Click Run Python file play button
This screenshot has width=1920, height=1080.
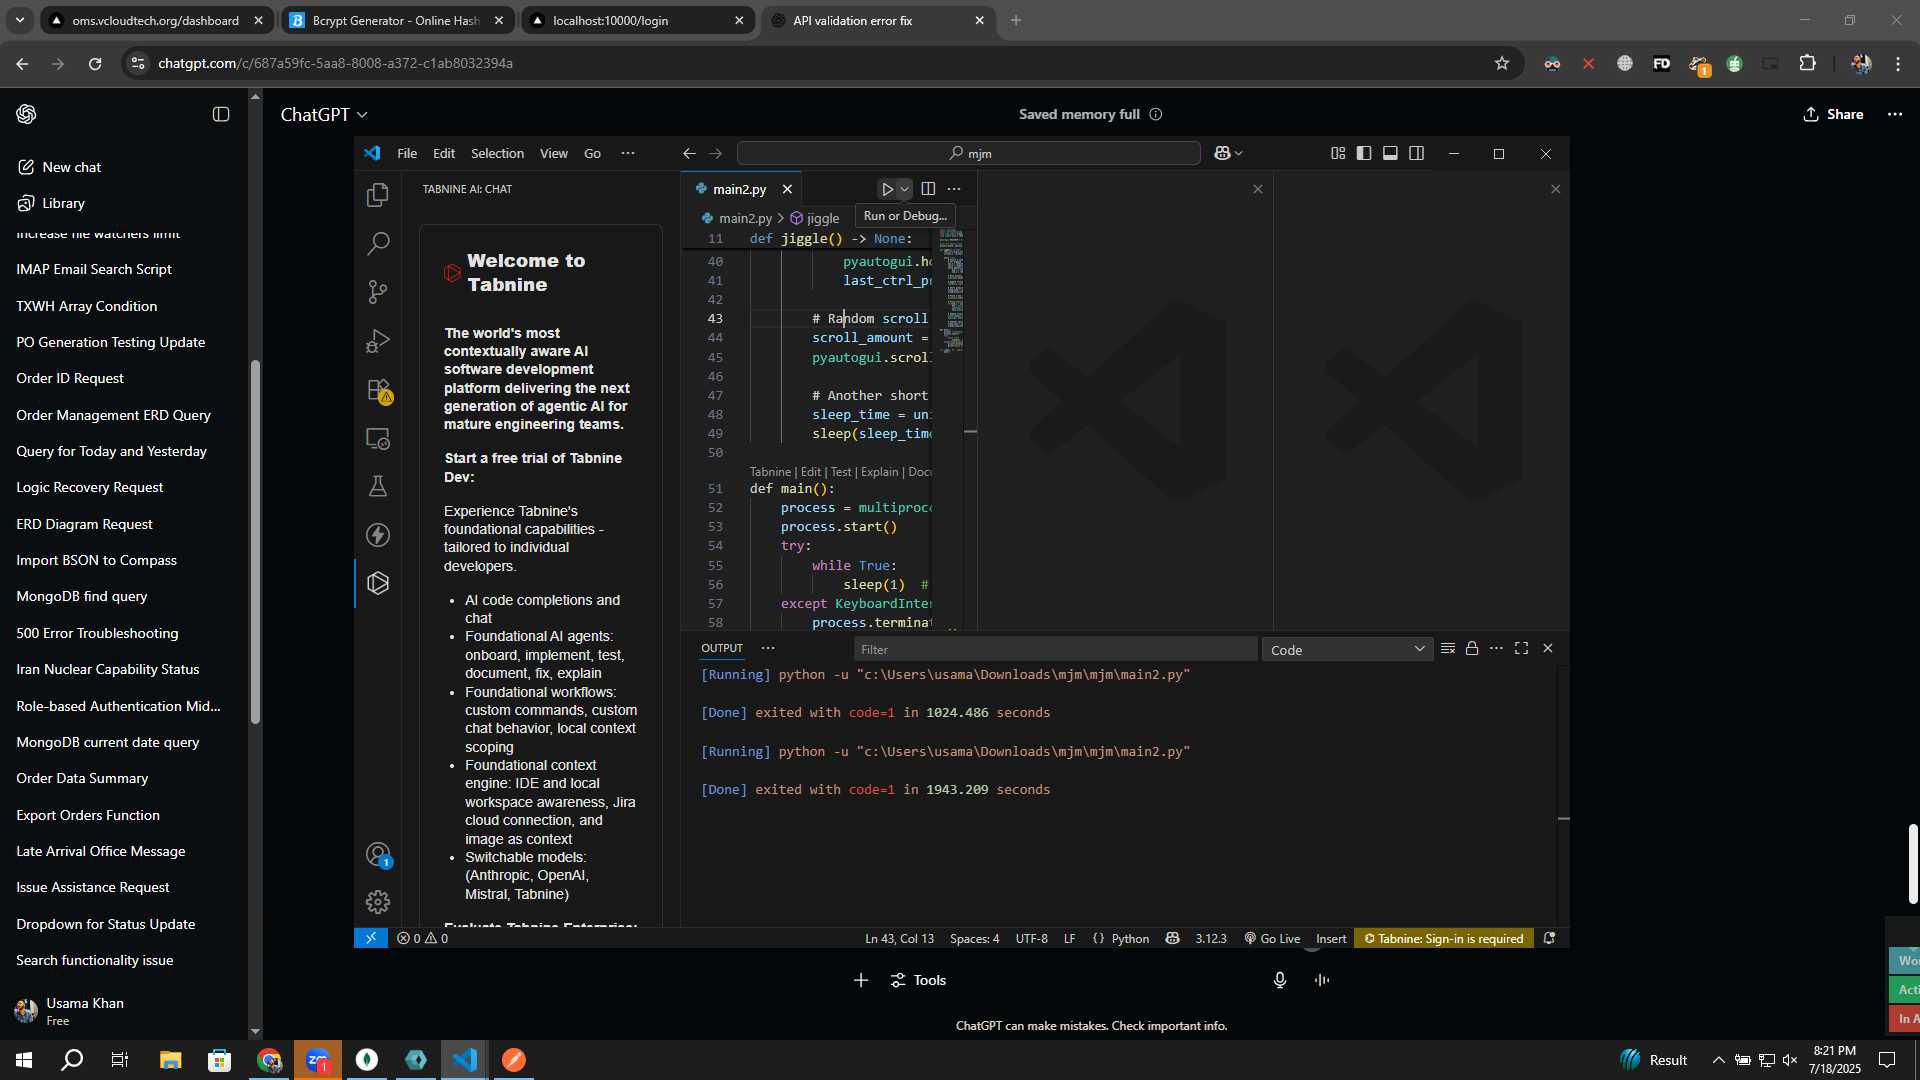coord(887,189)
